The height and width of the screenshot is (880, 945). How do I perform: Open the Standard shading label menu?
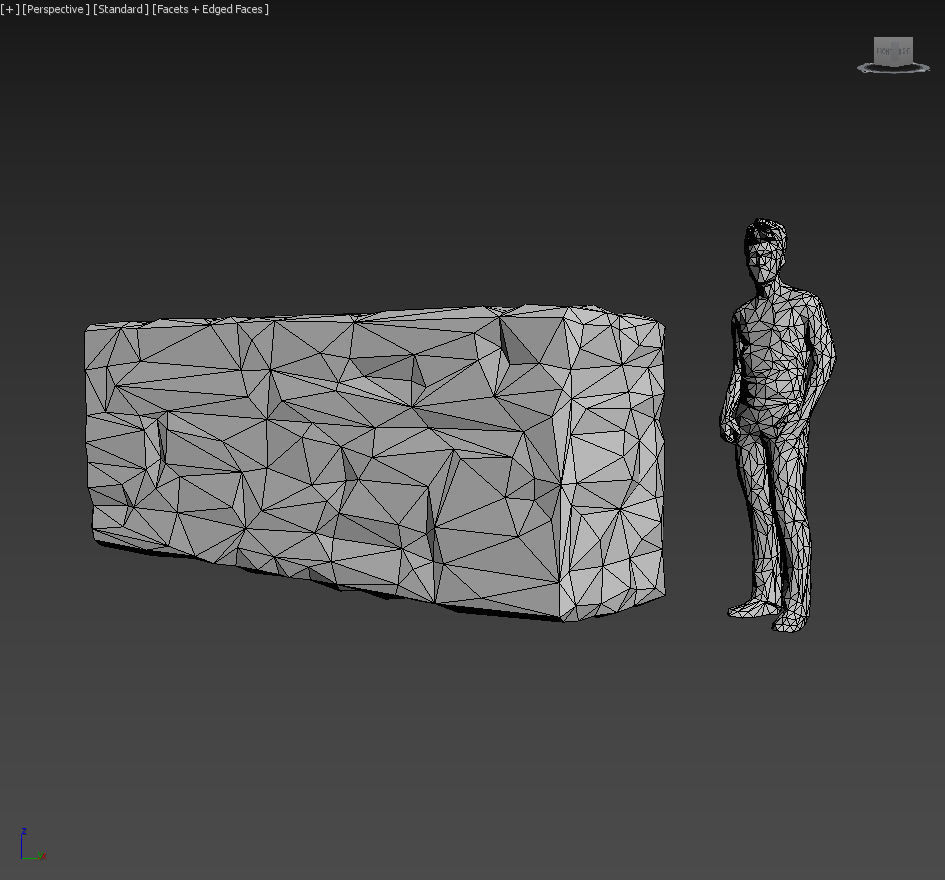click(121, 9)
